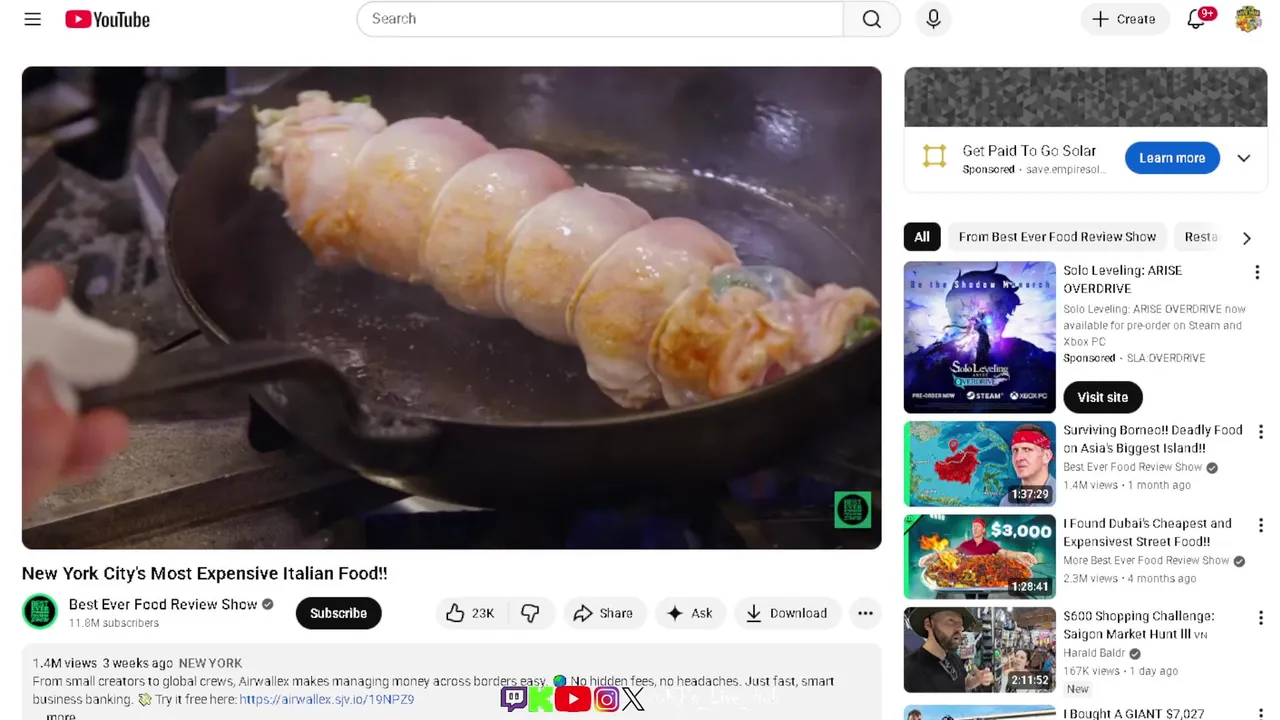This screenshot has width=1280, height=720.
Task: Click the Get Paid To Go Solar ad icon
Action: tap(934, 157)
